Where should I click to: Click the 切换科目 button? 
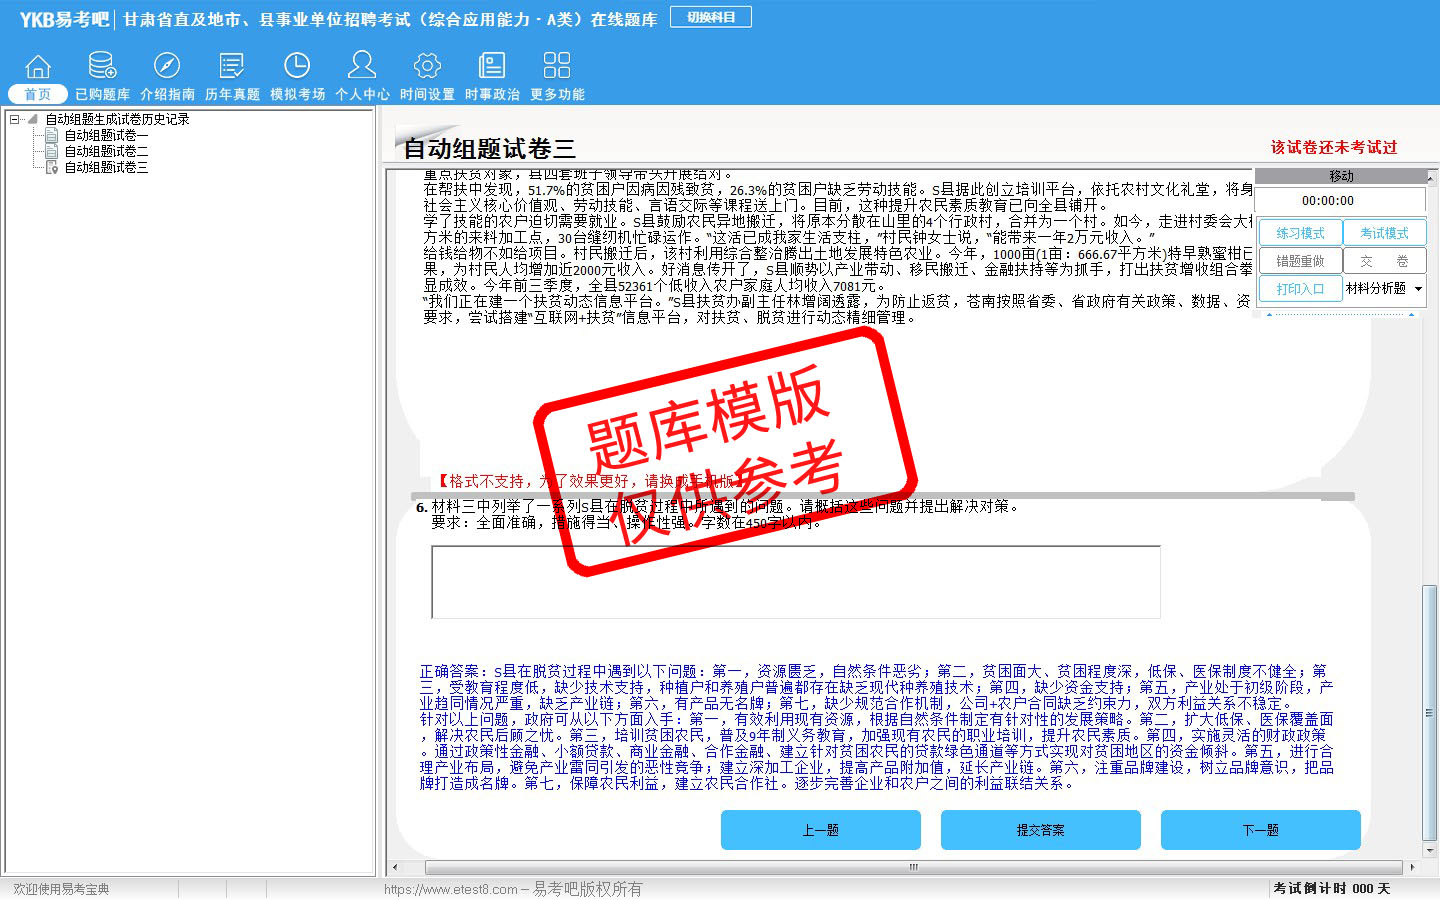711,17
